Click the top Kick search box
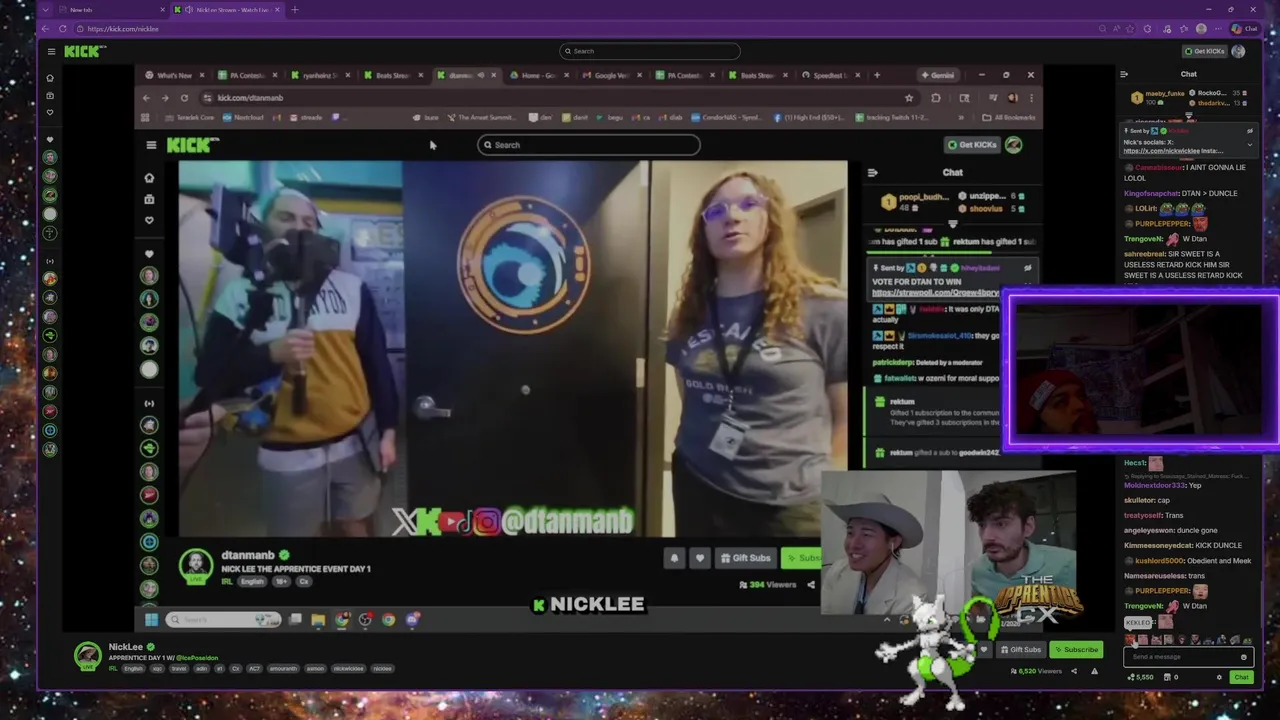Image resolution: width=1280 pixels, height=720 pixels. click(650, 51)
